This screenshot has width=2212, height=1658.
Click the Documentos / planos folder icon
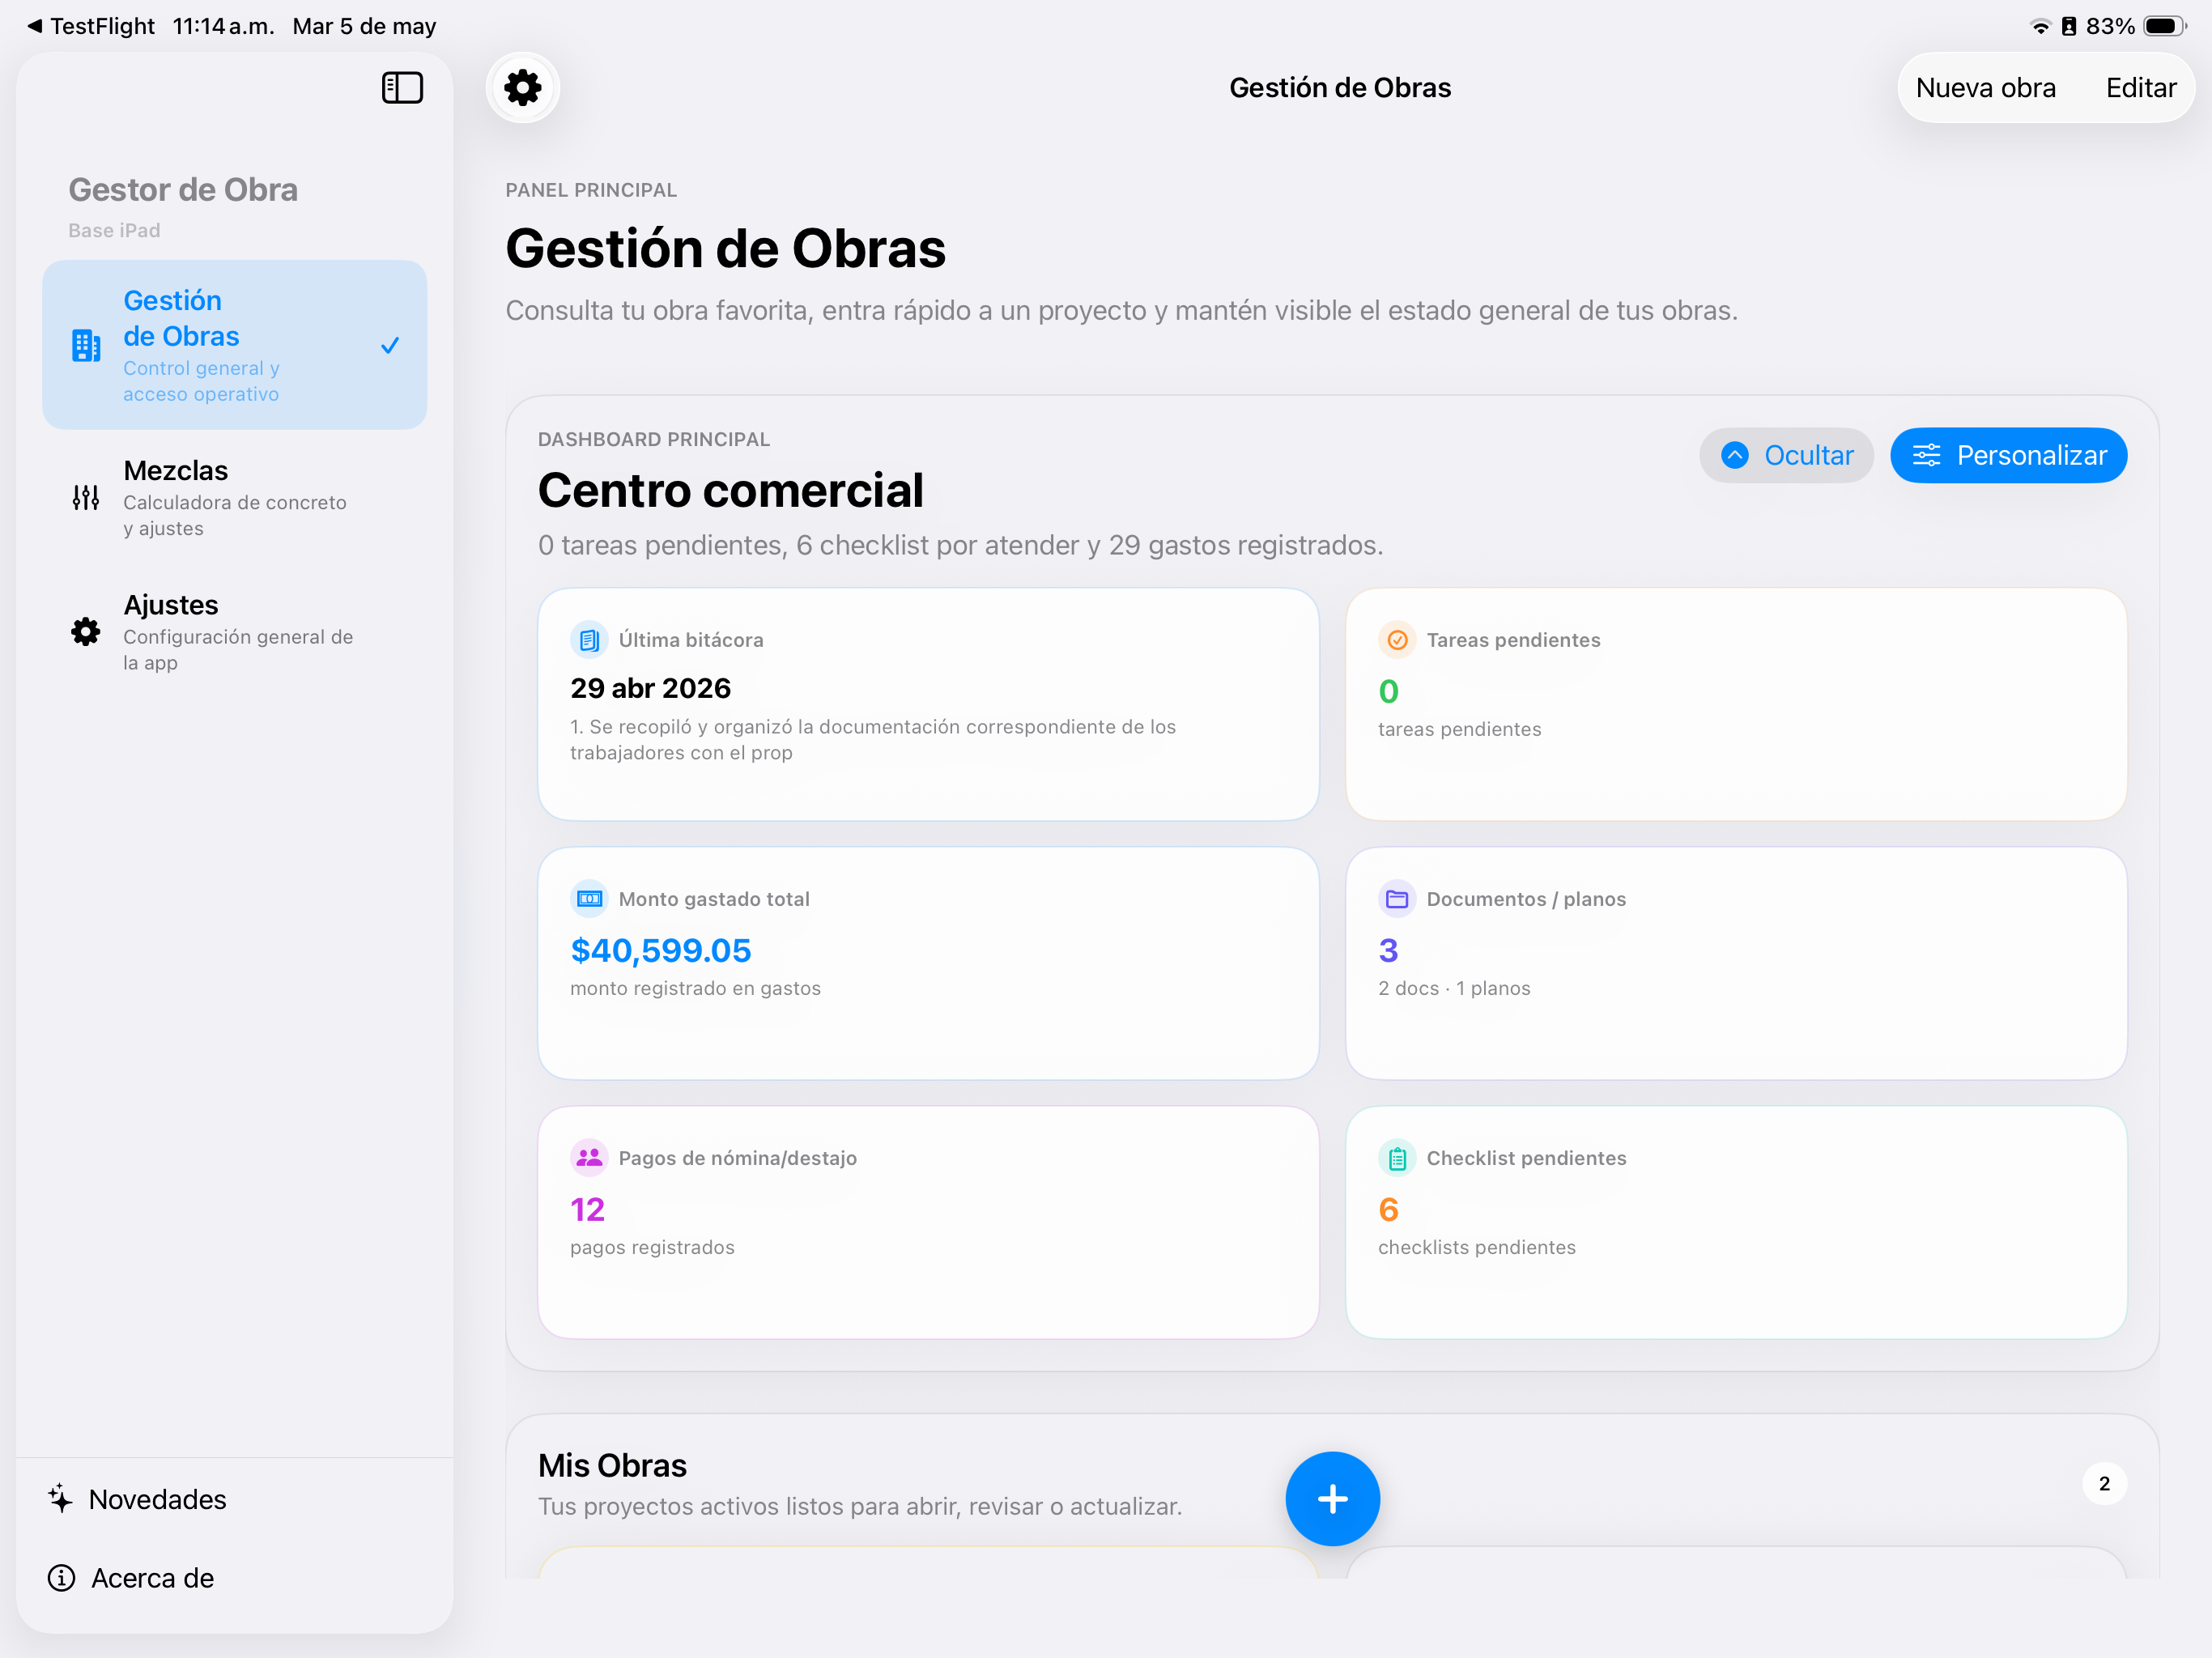pyautogui.click(x=1397, y=899)
